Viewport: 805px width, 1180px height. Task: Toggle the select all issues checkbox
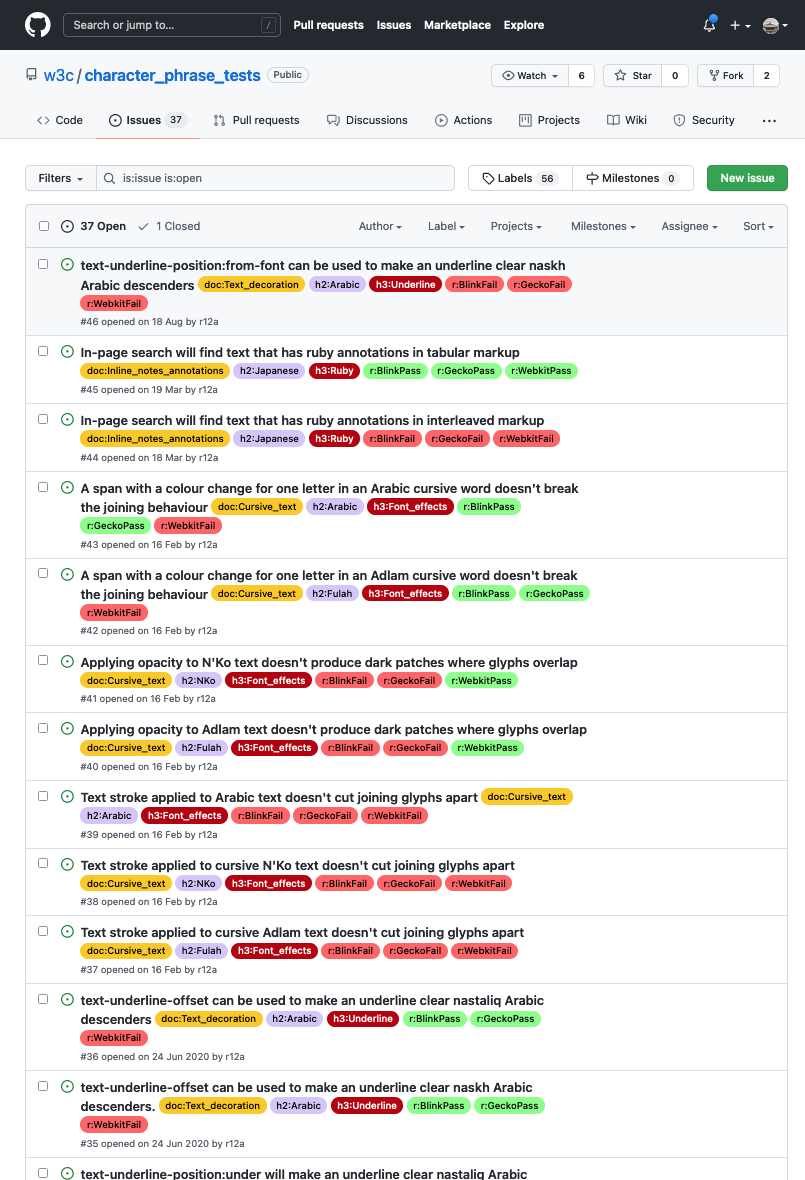[44, 226]
